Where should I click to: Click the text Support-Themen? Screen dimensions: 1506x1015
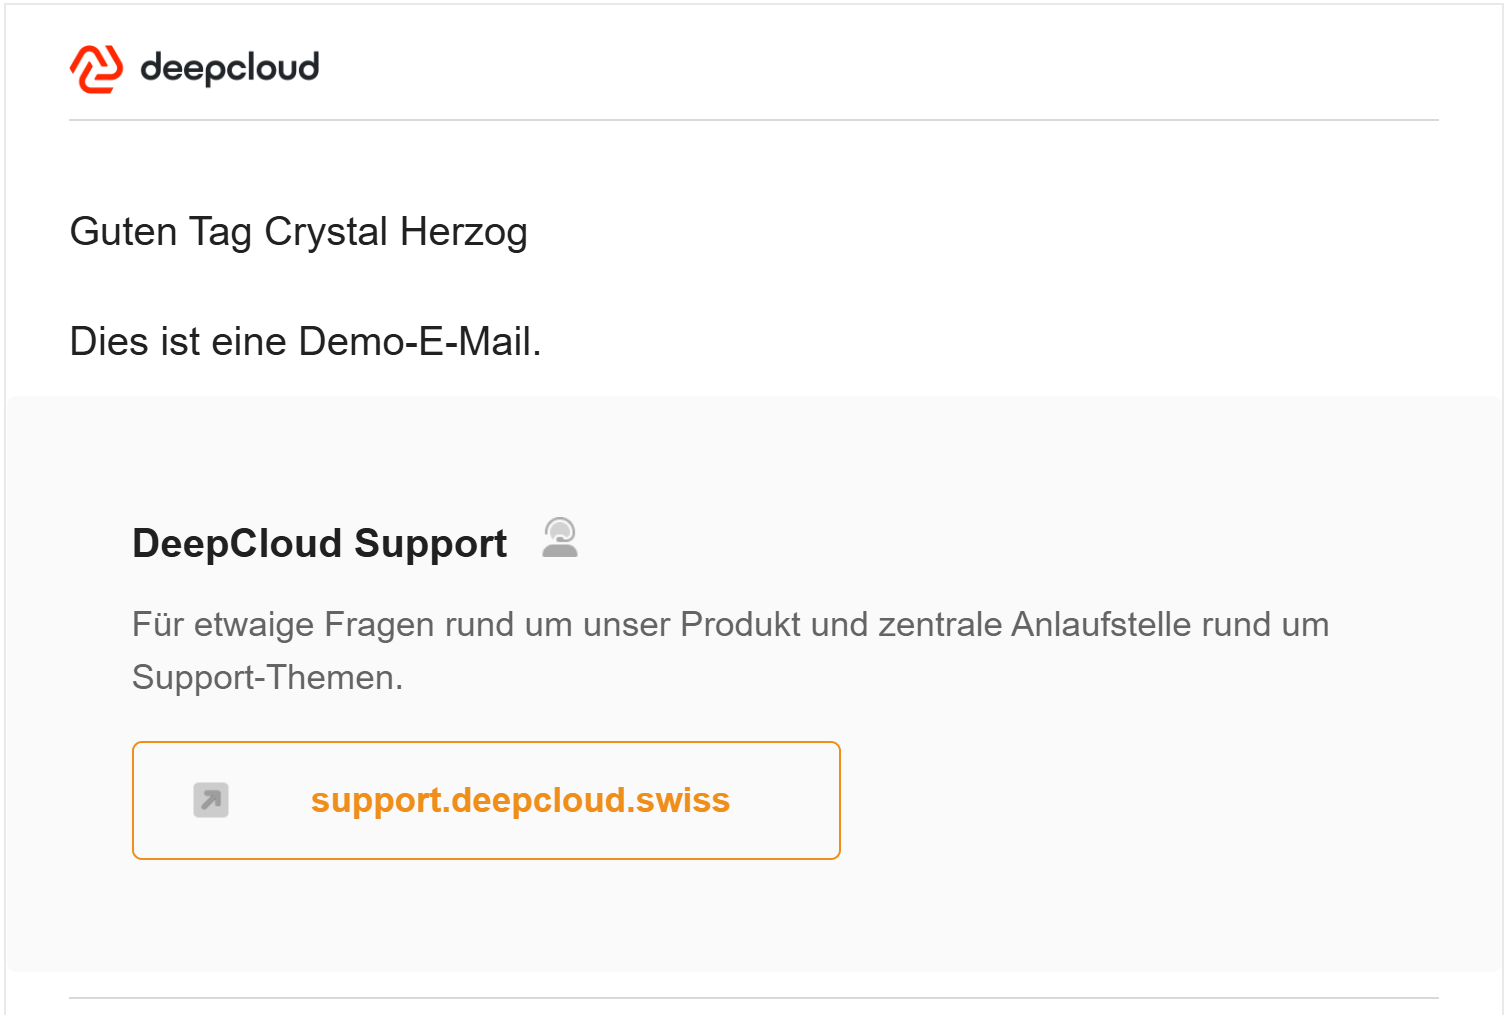click(x=267, y=678)
